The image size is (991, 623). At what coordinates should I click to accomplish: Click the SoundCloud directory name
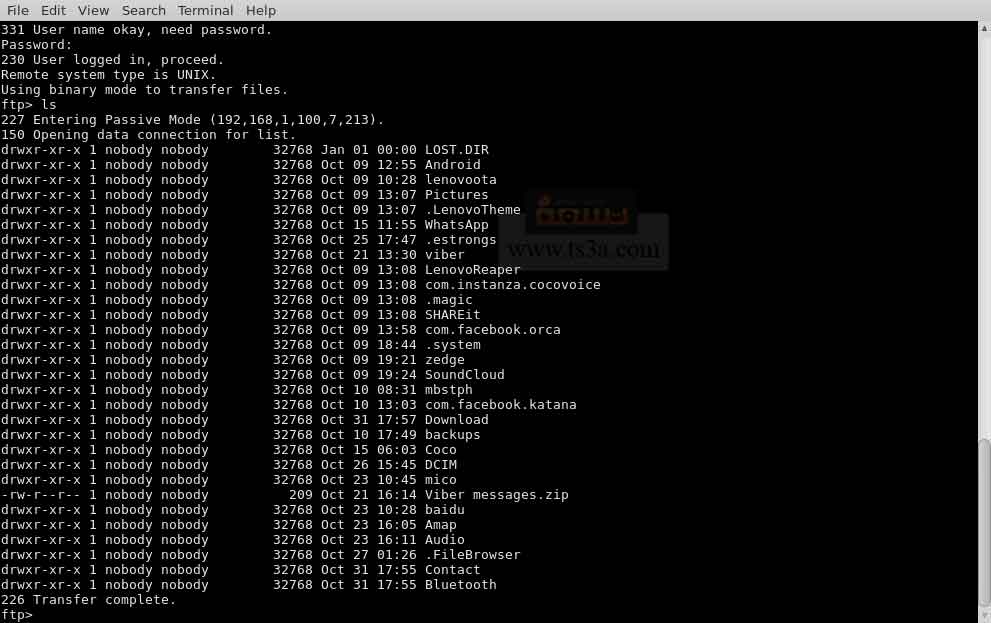[465, 375]
